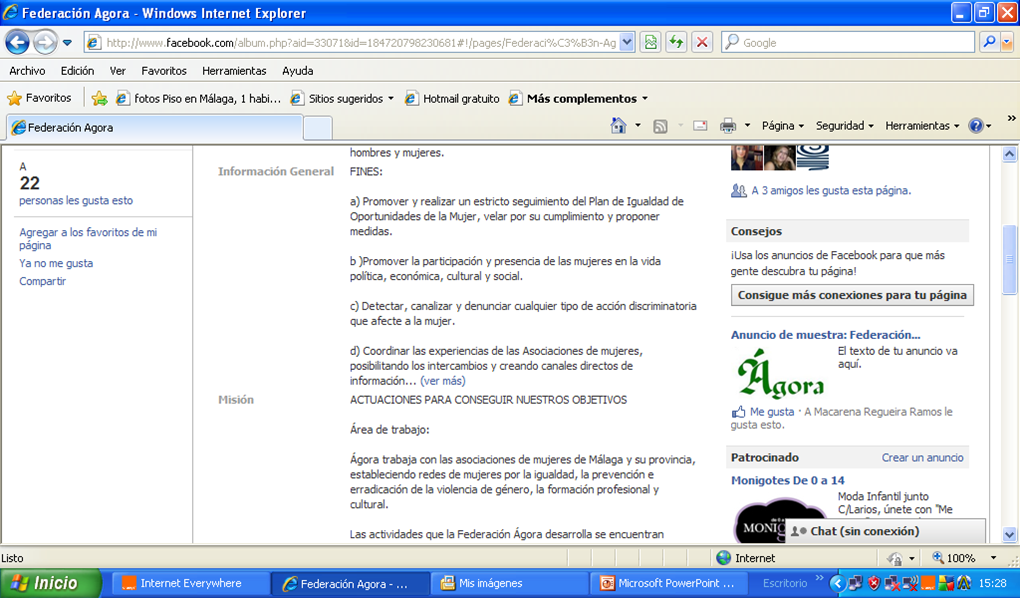Open the 'fotos Piso en Málaga' favorite

click(x=198, y=98)
